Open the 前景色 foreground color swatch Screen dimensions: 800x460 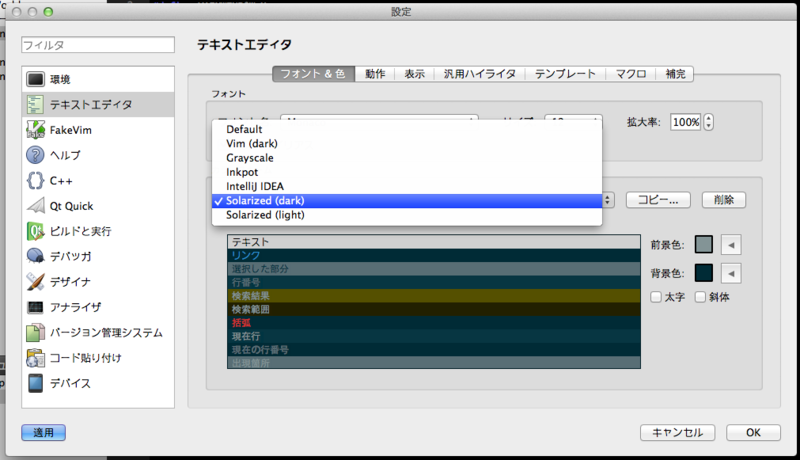pos(704,245)
